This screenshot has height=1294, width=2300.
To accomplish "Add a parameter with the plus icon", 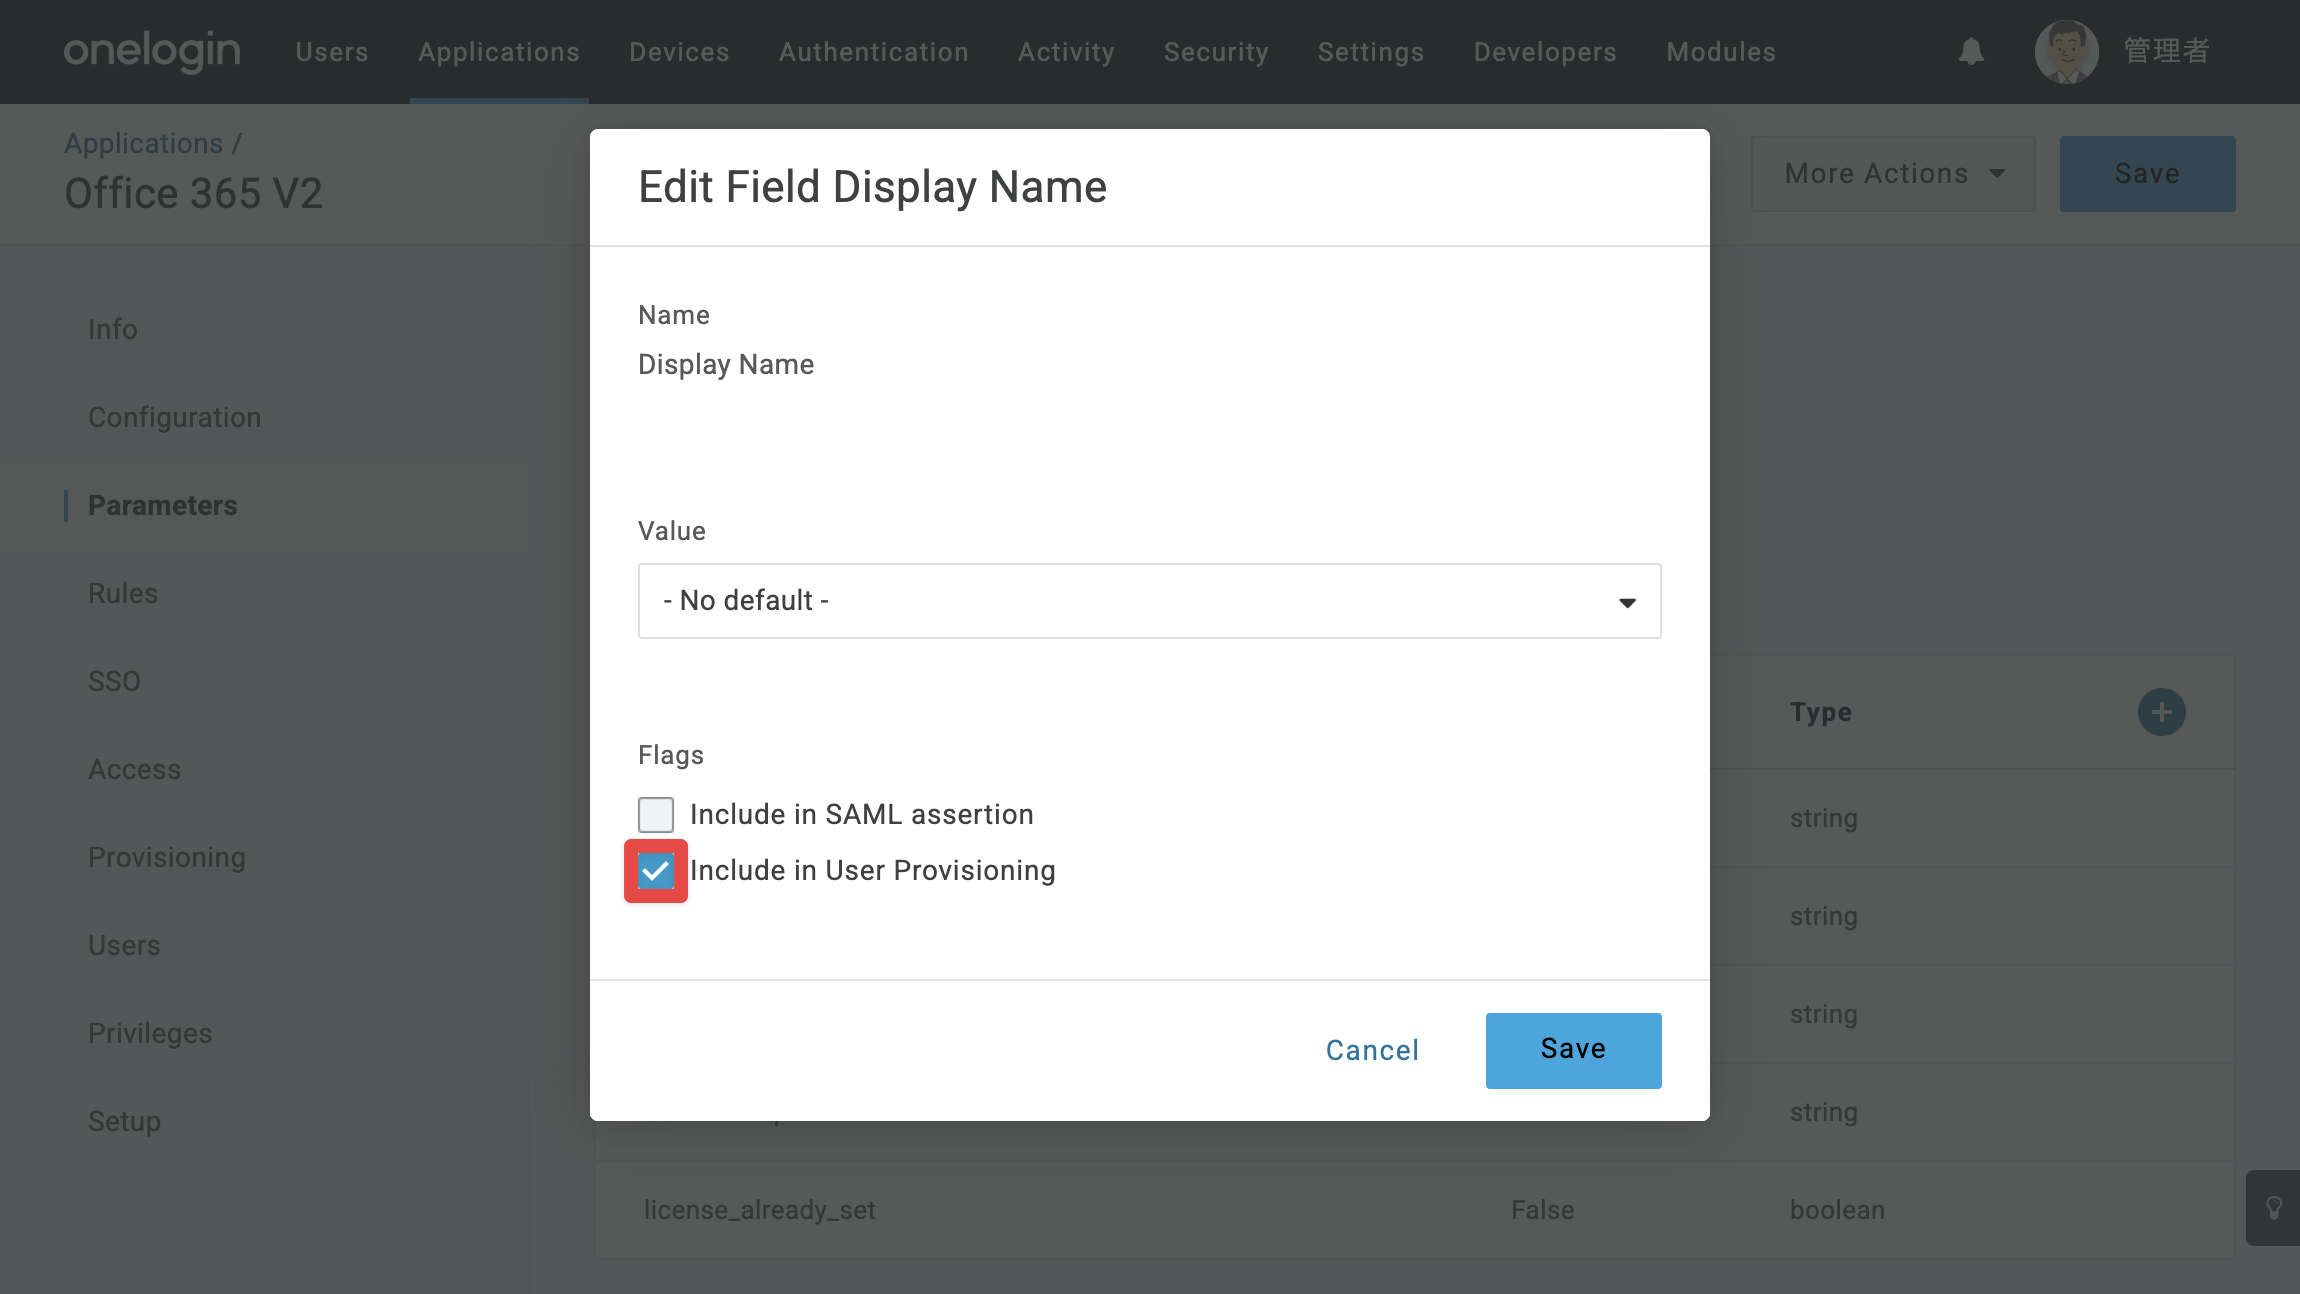I will (2161, 712).
